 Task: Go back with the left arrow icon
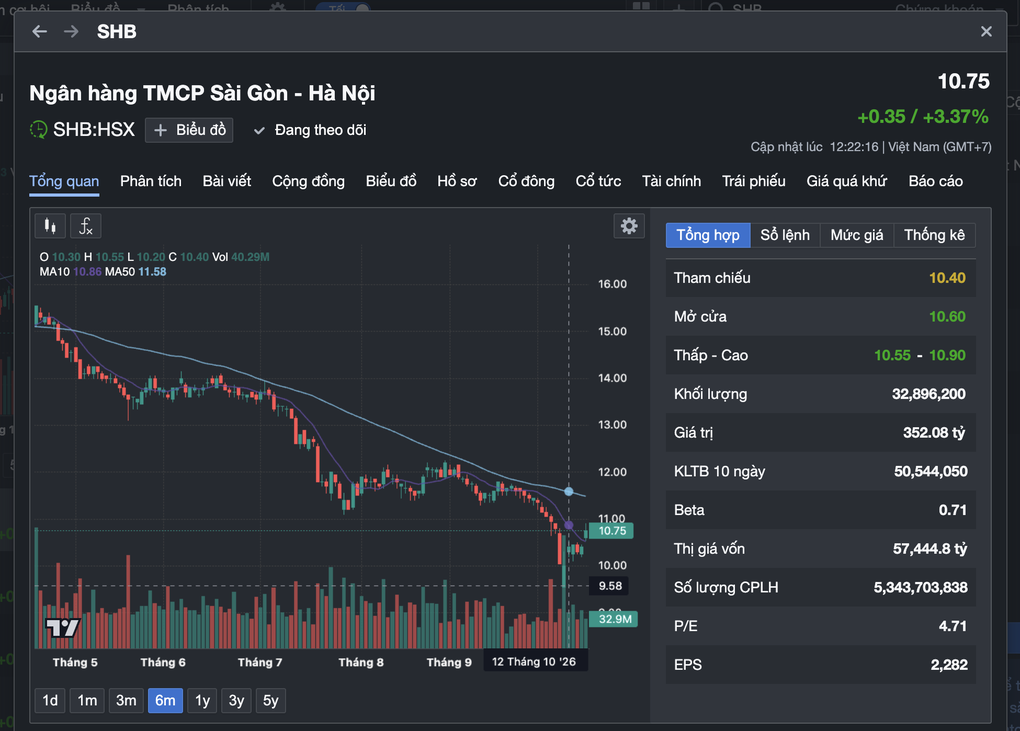pos(40,31)
